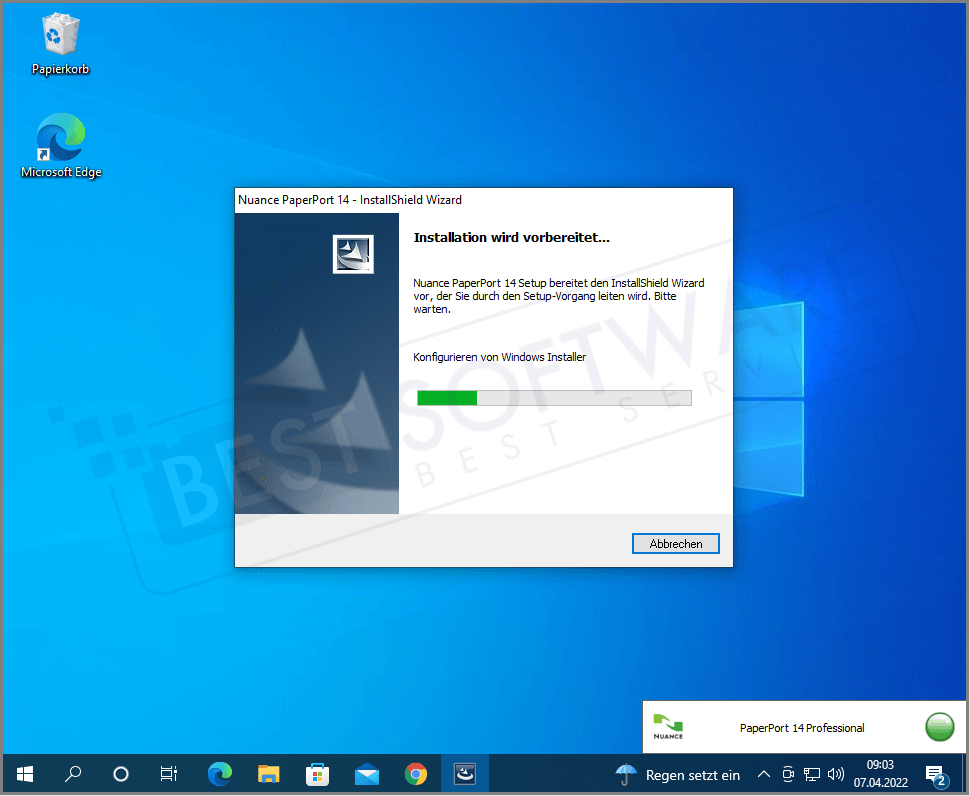Open the Action Center notifications icon
This screenshot has height=796, width=970.
936,774
